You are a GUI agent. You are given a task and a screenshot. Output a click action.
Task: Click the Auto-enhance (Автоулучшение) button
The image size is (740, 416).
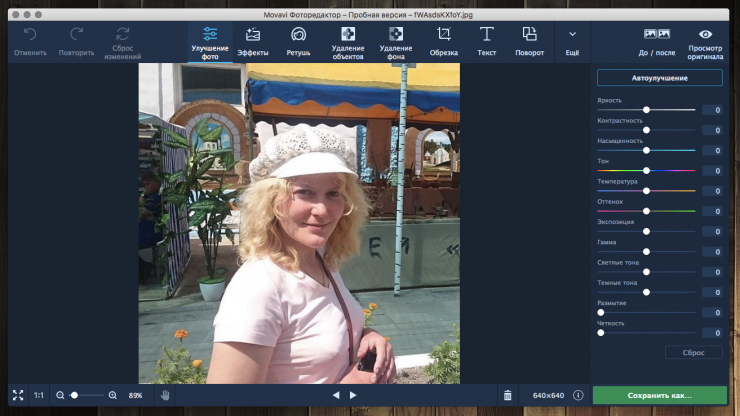[659, 78]
